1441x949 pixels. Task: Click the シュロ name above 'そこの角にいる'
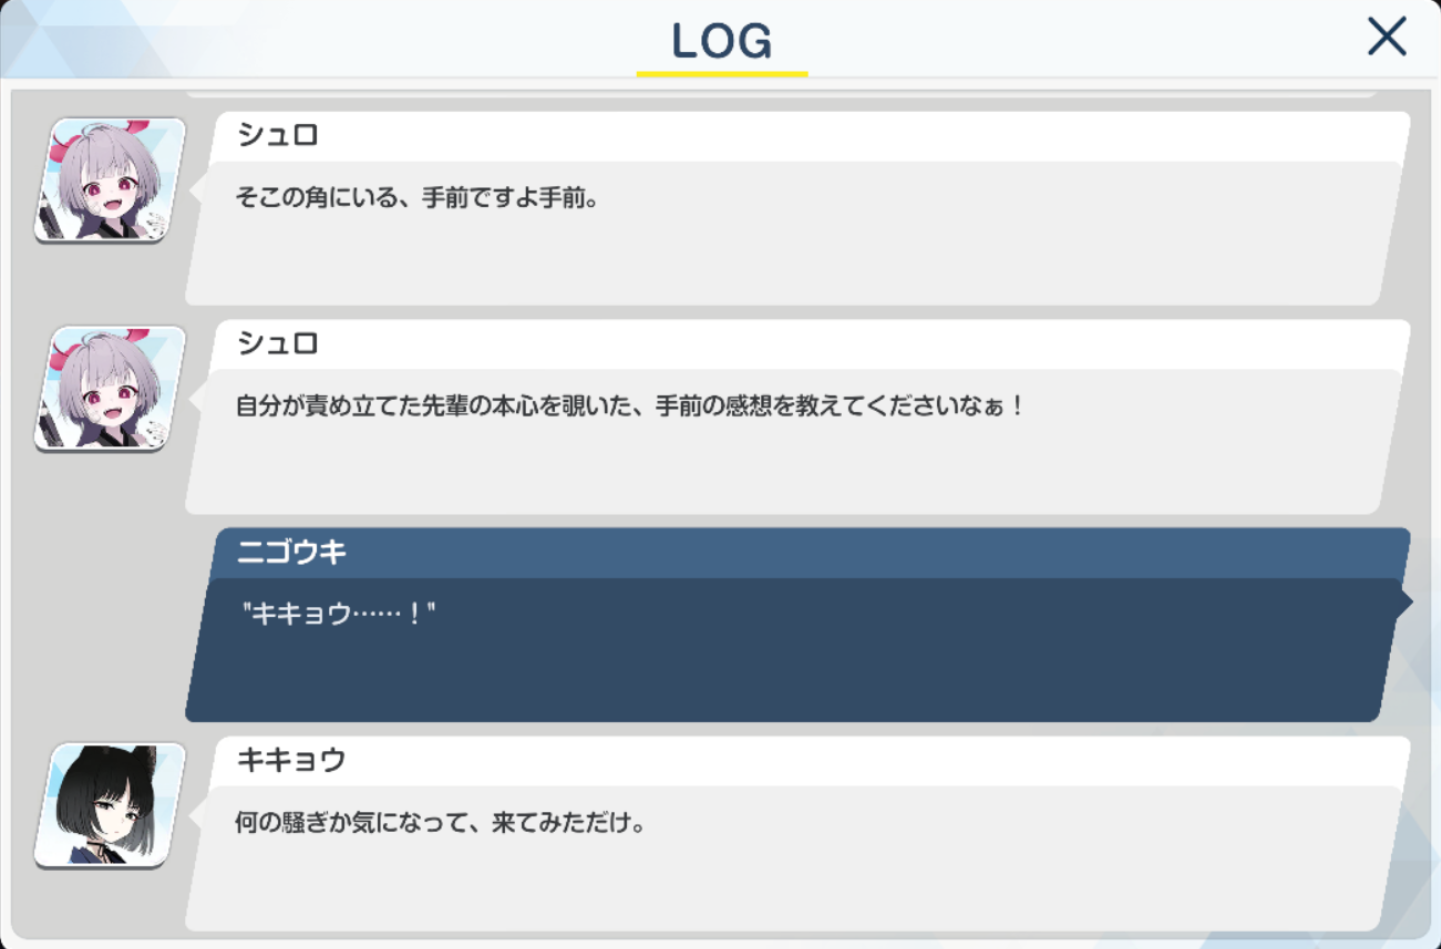[278, 135]
